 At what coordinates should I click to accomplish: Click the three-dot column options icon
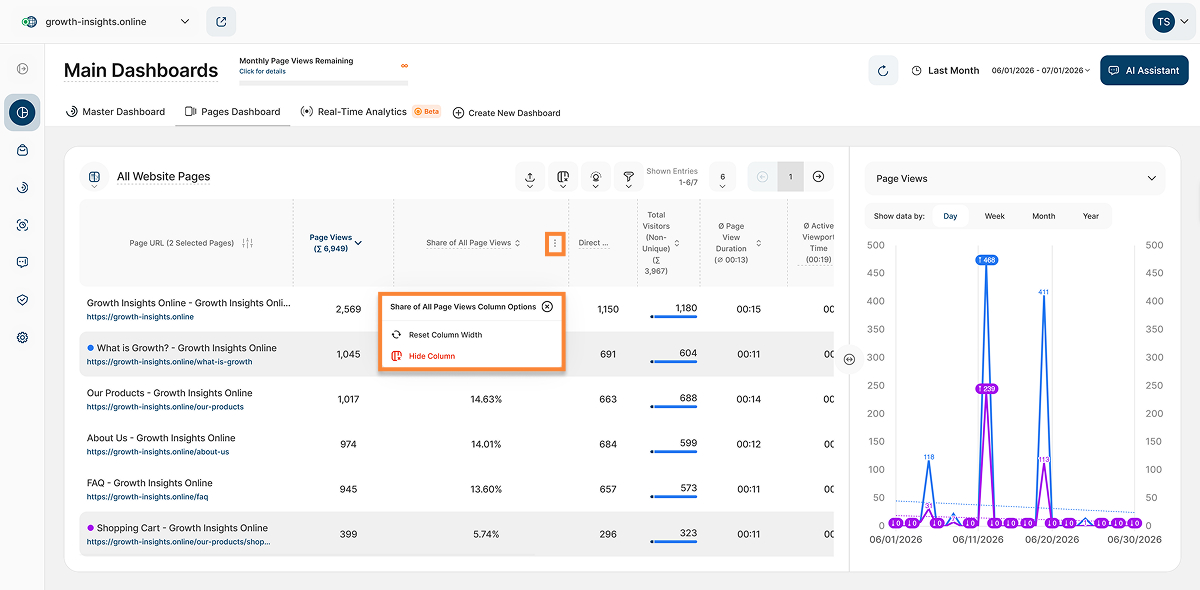555,243
